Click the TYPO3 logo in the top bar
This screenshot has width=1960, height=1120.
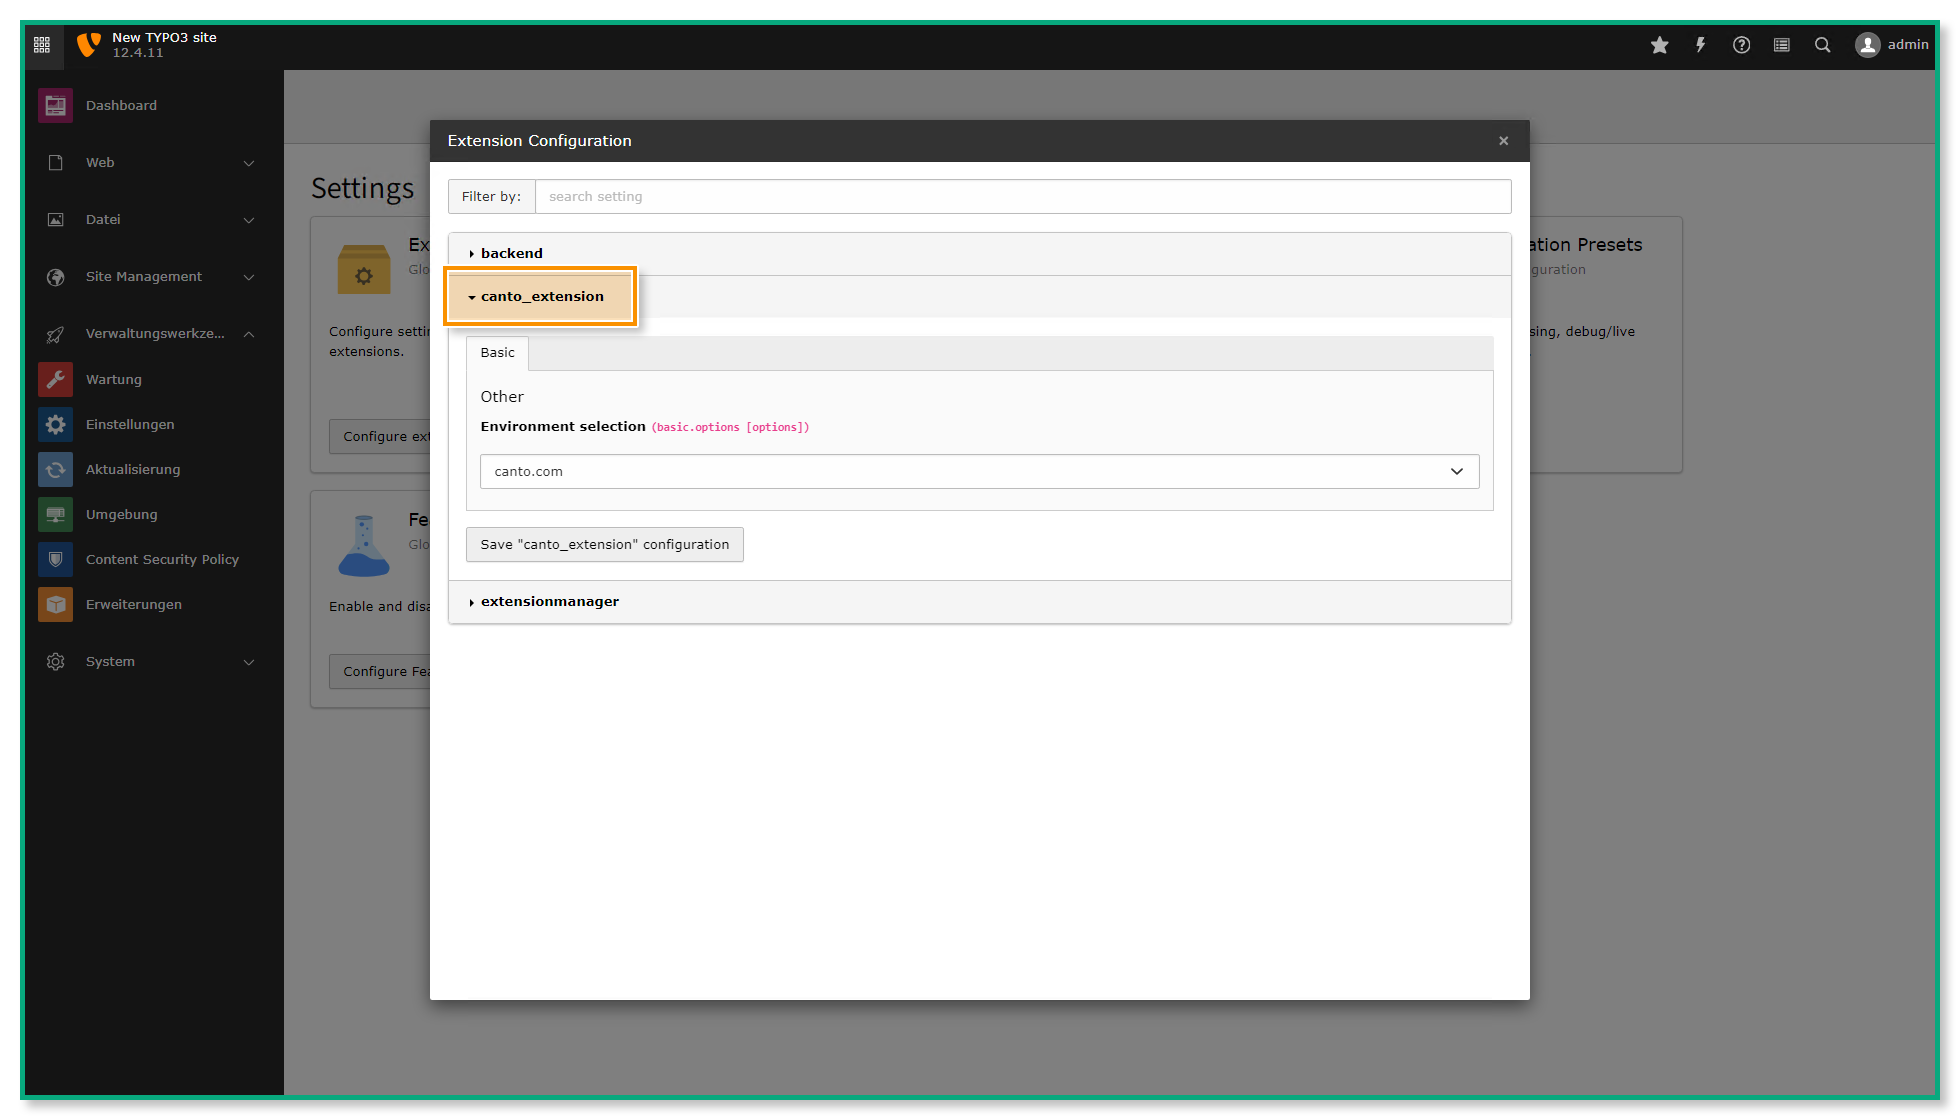tap(89, 45)
